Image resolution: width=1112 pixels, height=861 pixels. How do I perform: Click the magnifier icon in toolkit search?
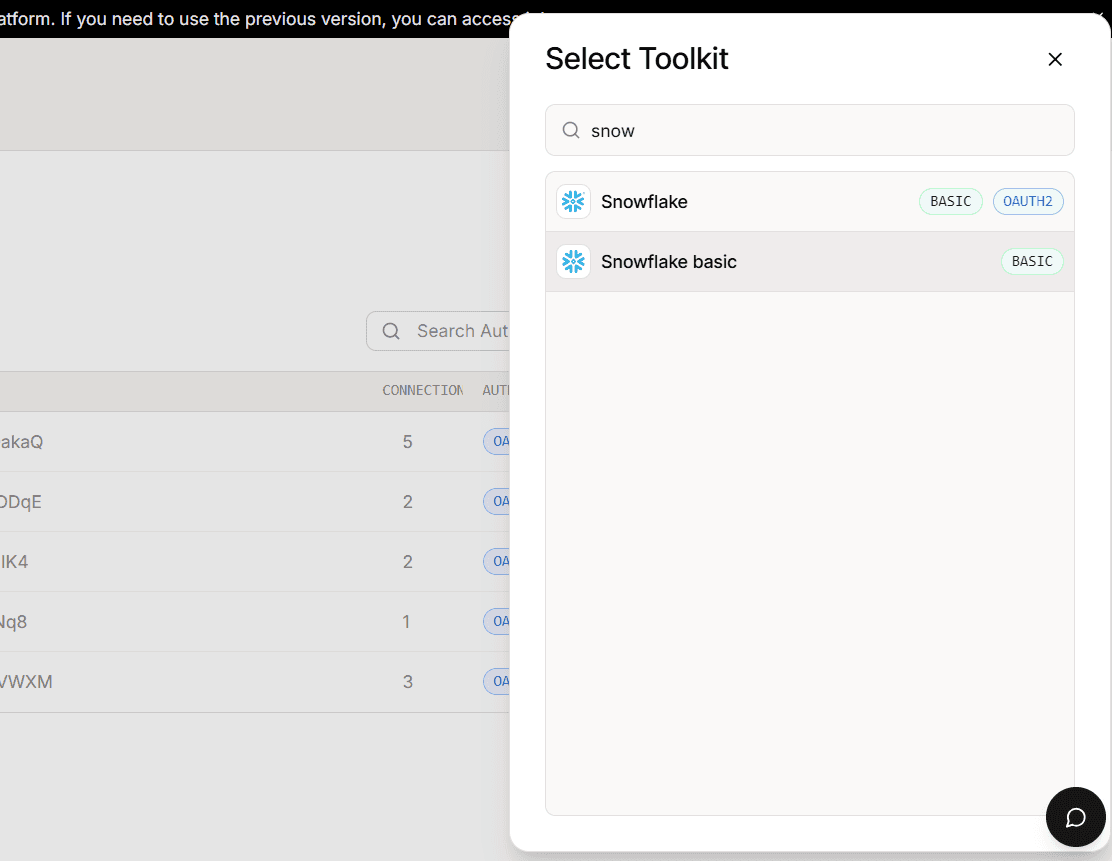point(571,130)
